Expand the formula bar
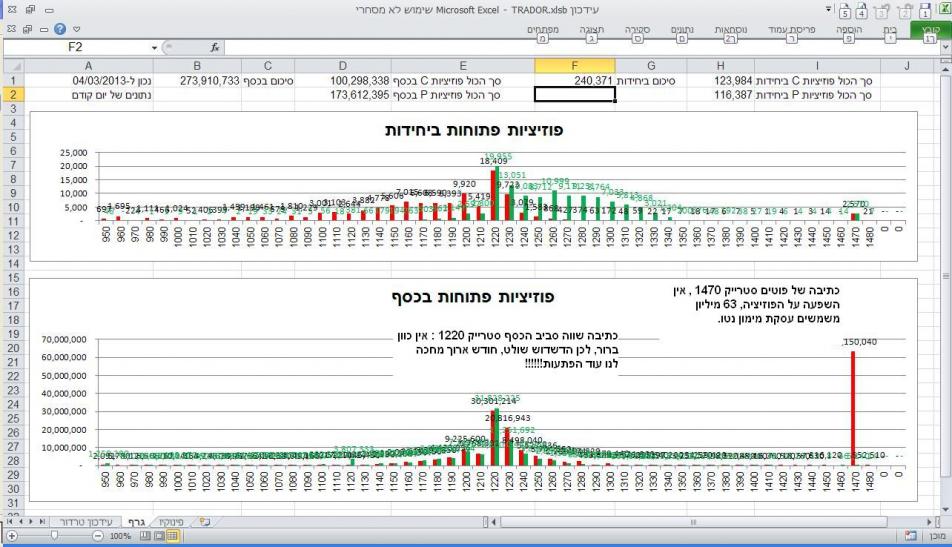 point(943,47)
